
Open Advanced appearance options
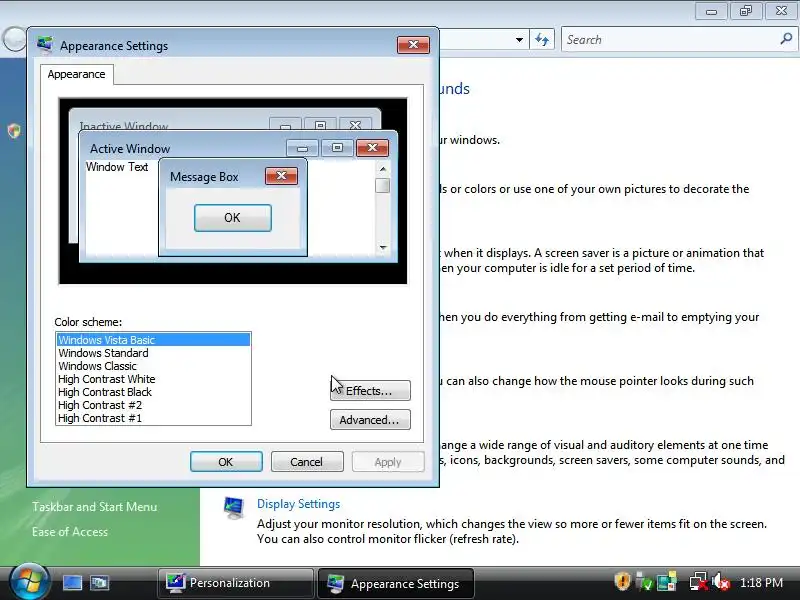pos(370,420)
